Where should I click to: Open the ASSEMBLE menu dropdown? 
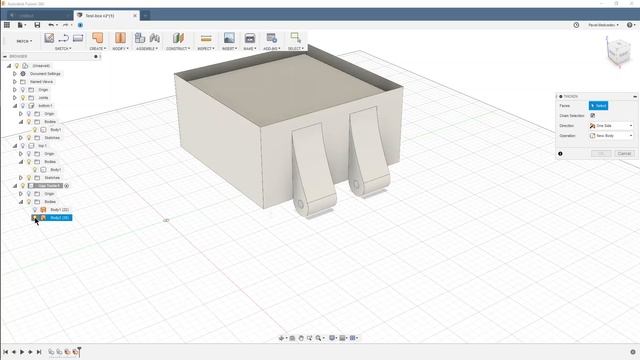coord(147,49)
